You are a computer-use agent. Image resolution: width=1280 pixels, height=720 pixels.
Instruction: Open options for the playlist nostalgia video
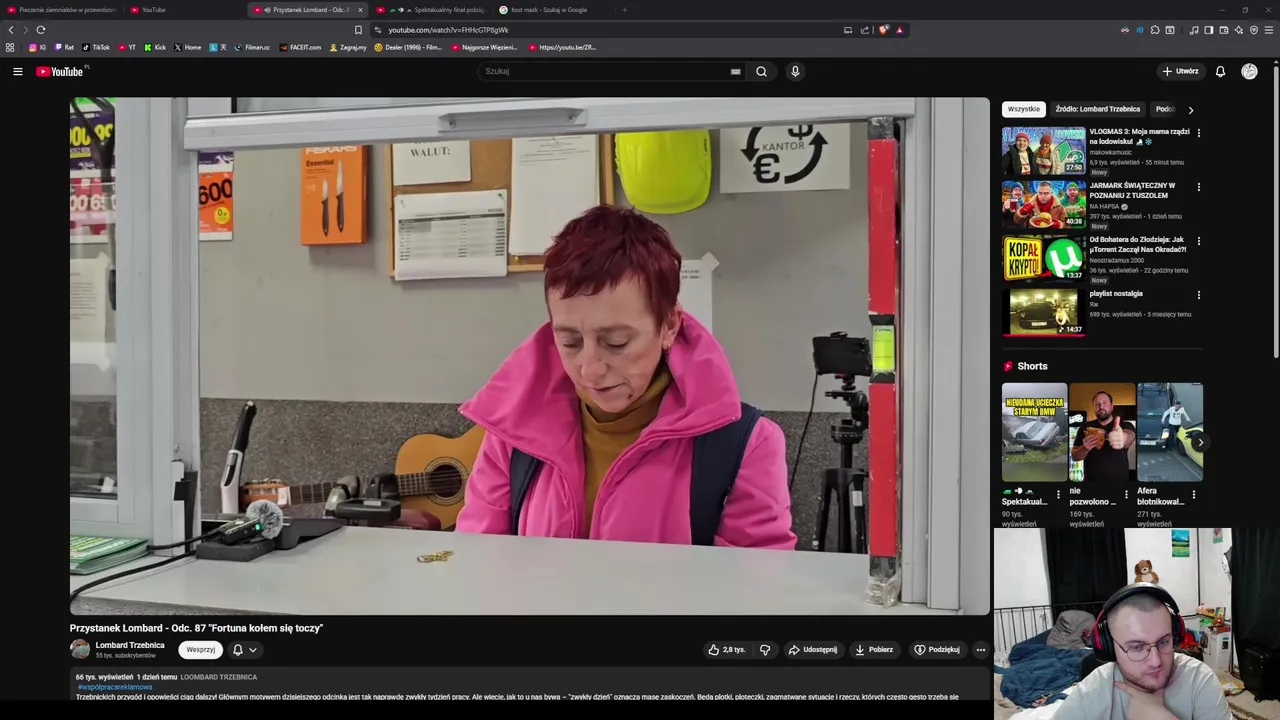[1198, 294]
